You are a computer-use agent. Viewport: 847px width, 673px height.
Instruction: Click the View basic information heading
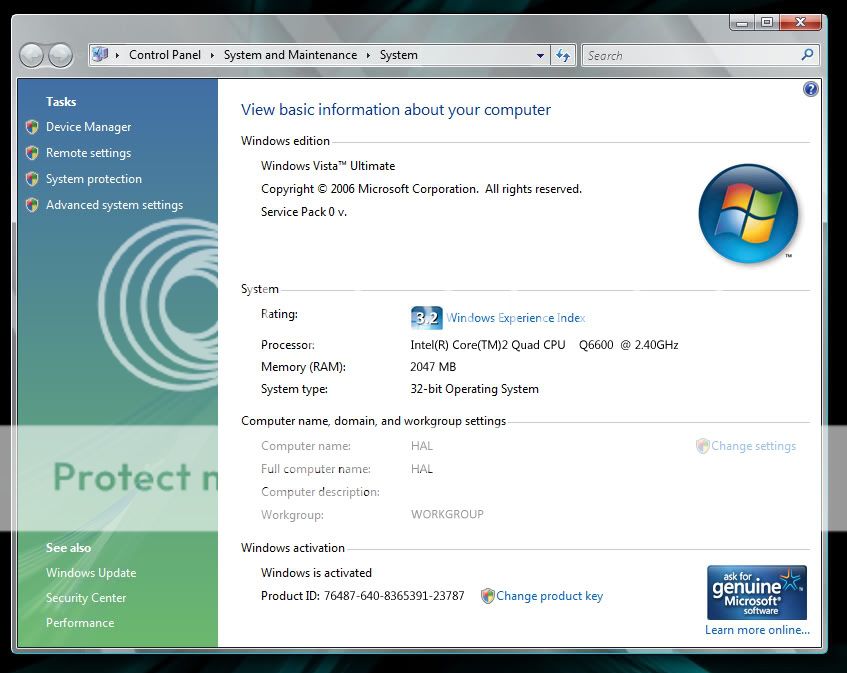396,110
